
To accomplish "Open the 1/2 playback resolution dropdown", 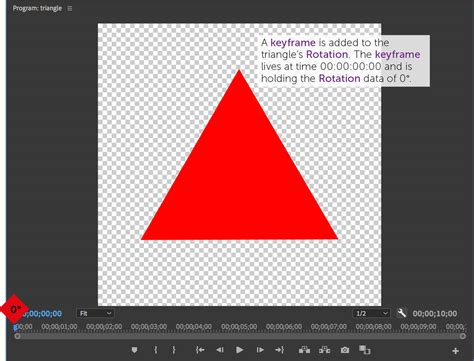I will [371, 313].
